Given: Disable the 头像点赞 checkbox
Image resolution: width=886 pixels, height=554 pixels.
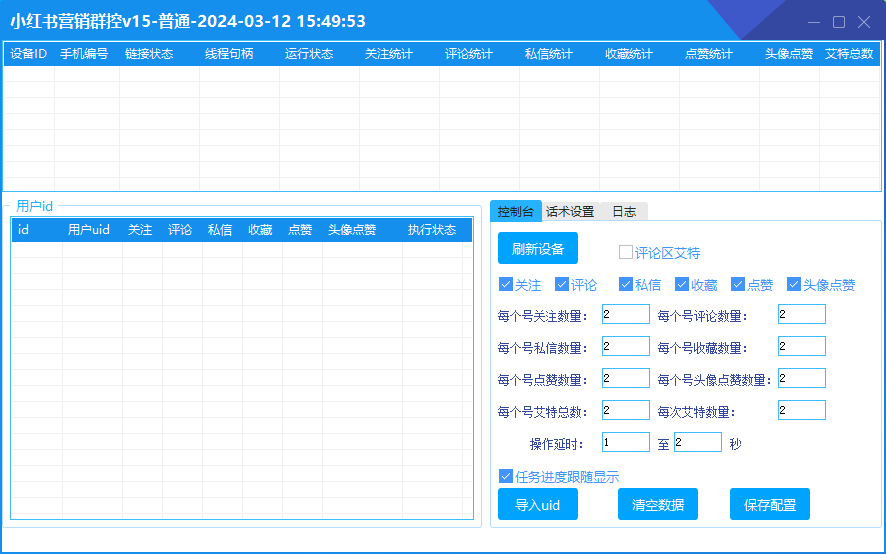Looking at the screenshot, I should tap(794, 284).
